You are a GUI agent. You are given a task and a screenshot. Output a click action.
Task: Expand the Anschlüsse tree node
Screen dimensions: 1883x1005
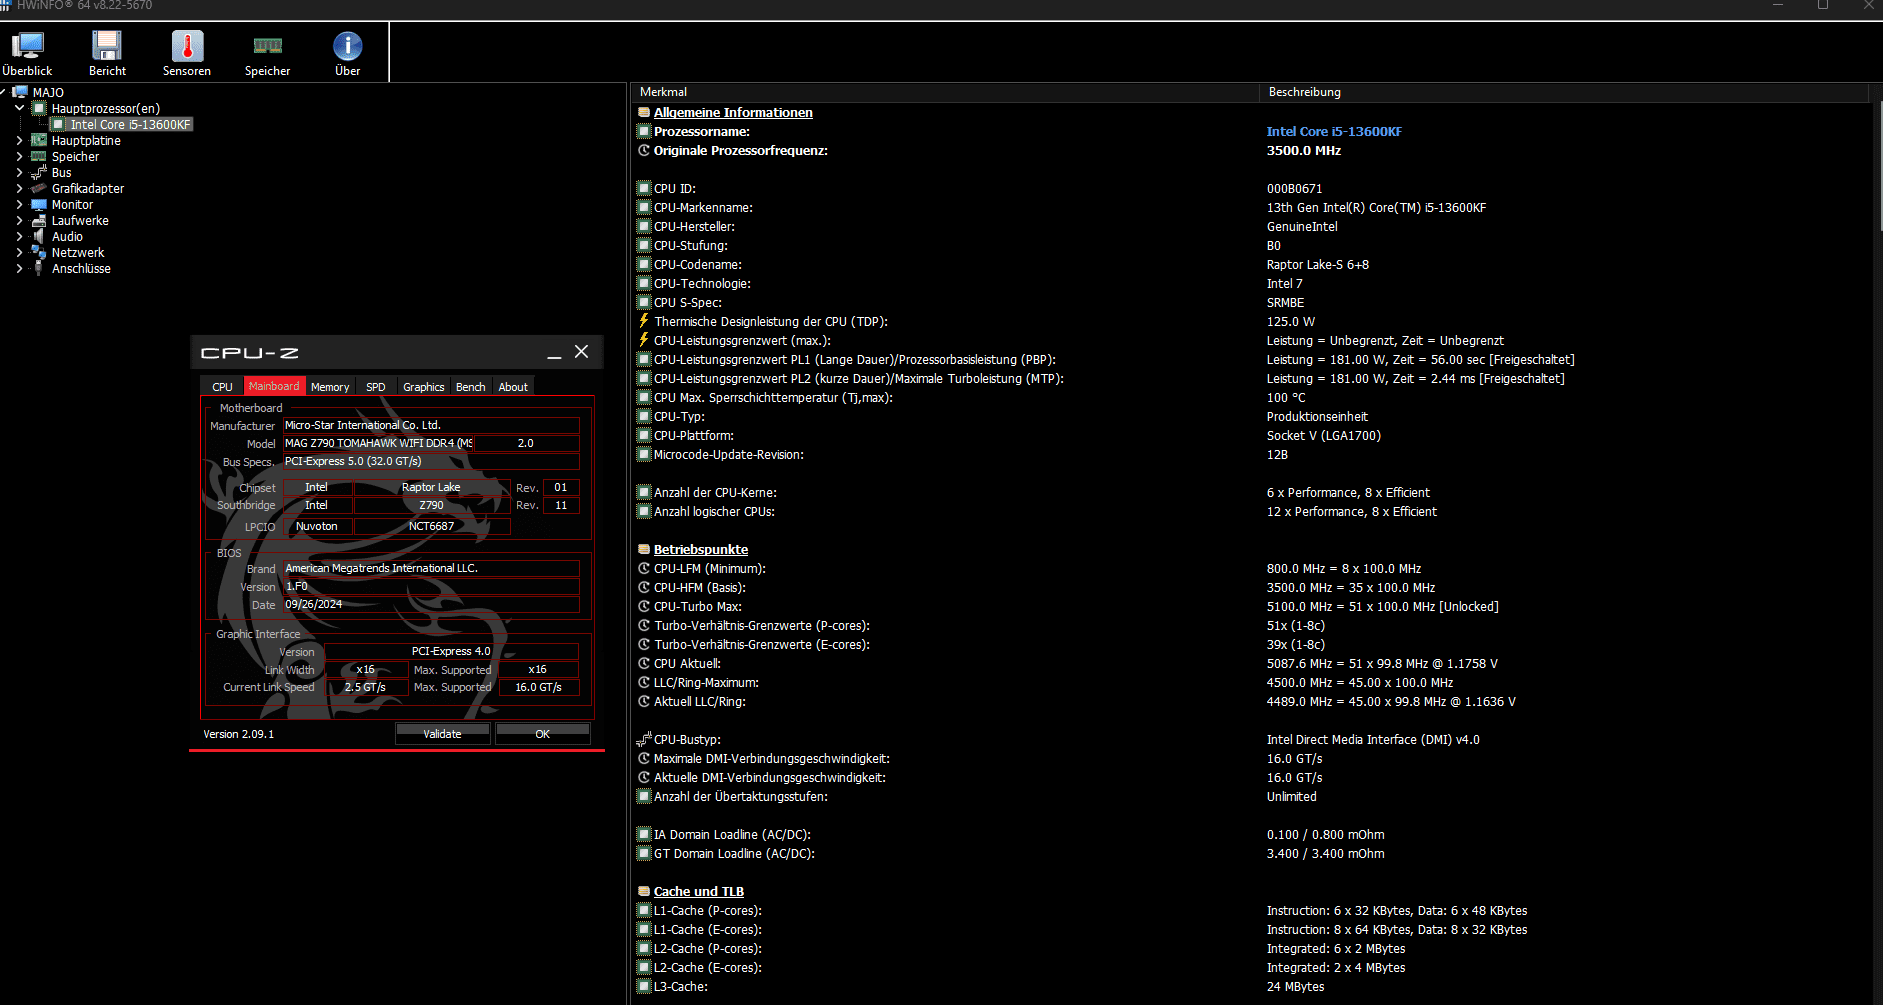coord(20,268)
